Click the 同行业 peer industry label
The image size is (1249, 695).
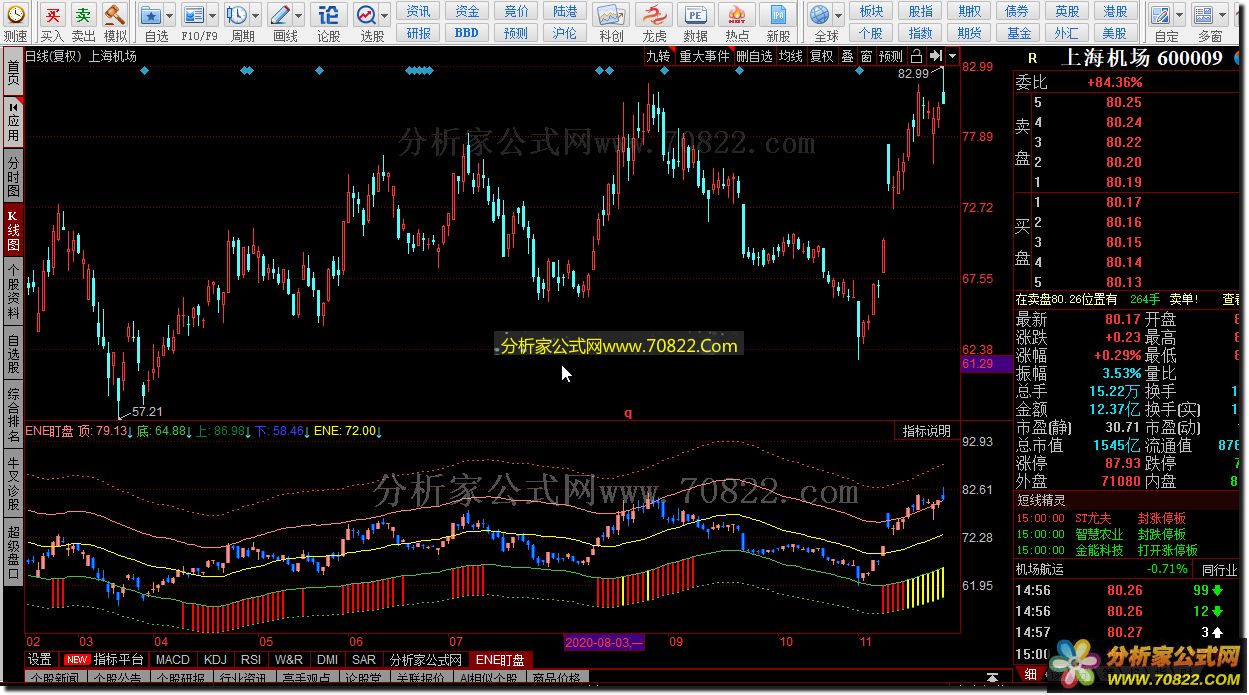click(x=1220, y=569)
